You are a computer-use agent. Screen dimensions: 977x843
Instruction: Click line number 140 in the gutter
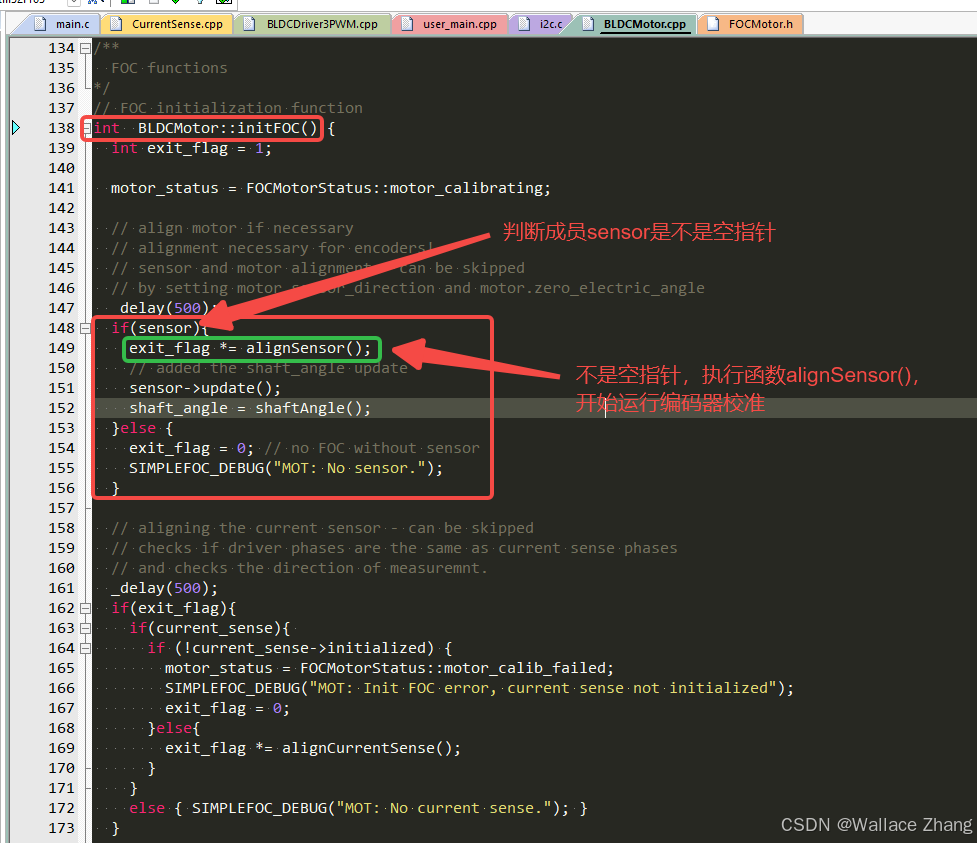click(62, 168)
